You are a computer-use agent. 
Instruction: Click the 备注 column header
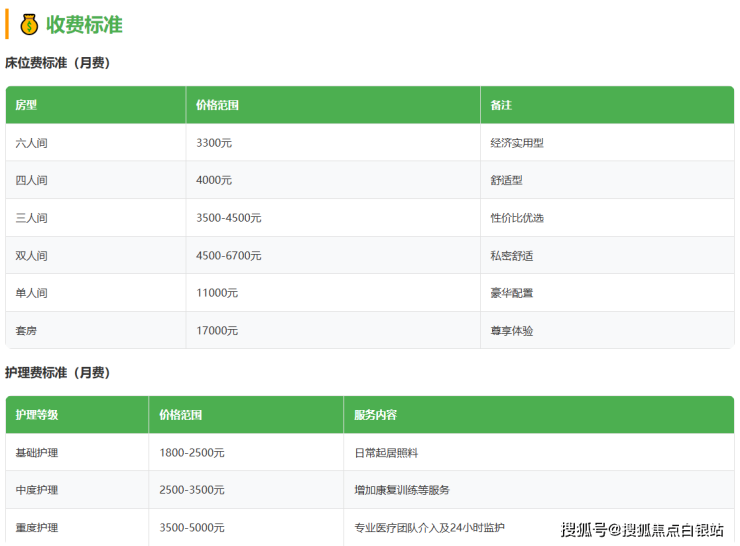(501, 105)
